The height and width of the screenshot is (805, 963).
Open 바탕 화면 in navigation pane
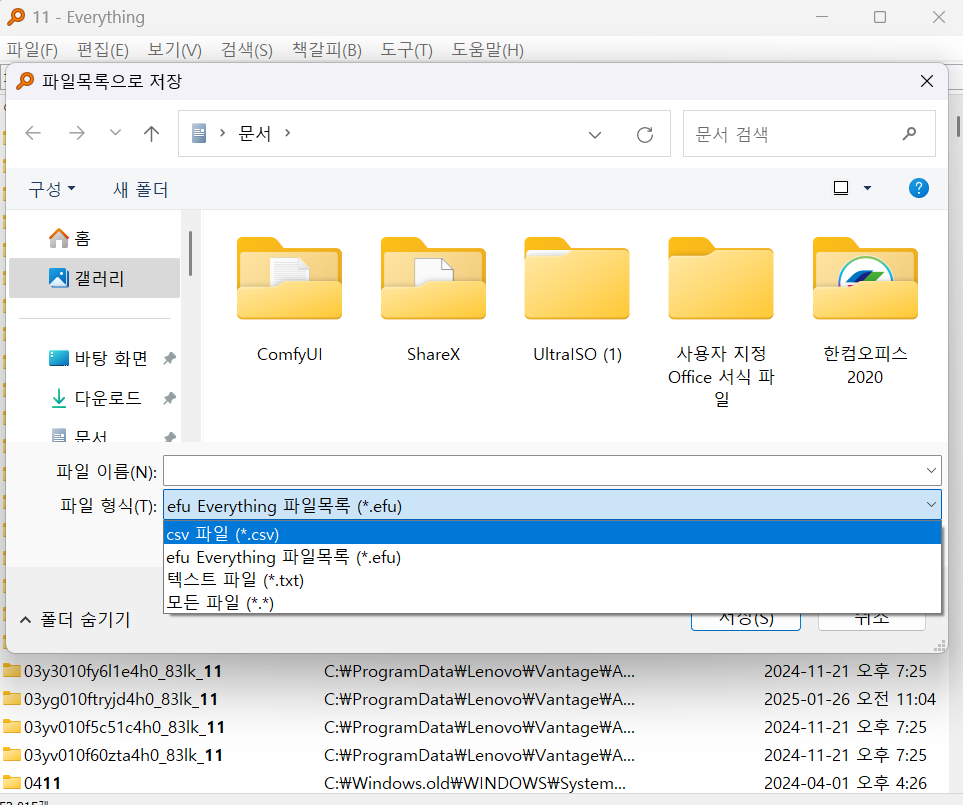(x=98, y=358)
